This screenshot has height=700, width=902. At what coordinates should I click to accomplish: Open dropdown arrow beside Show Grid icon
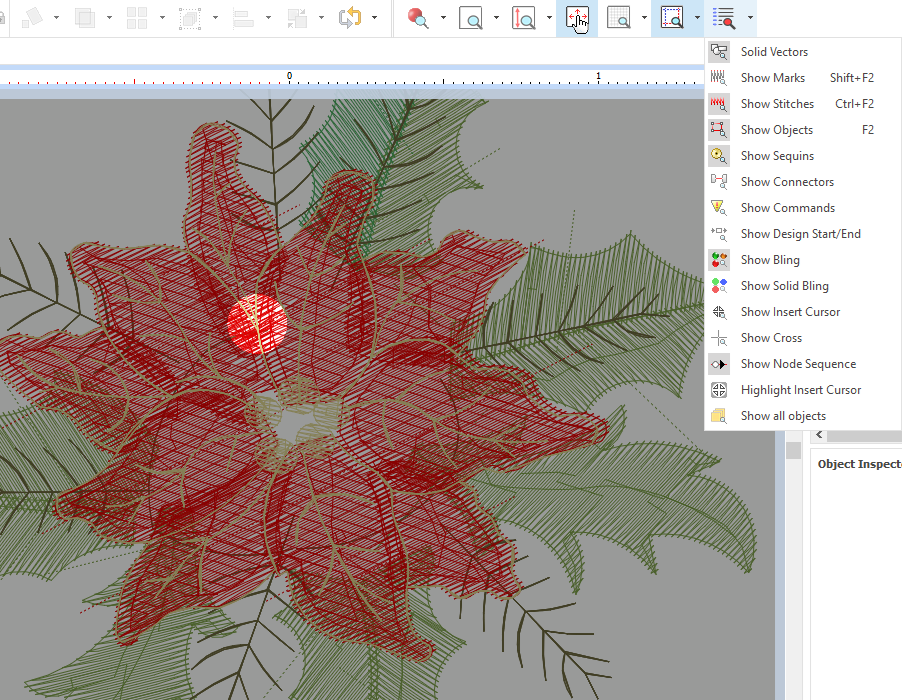click(644, 18)
